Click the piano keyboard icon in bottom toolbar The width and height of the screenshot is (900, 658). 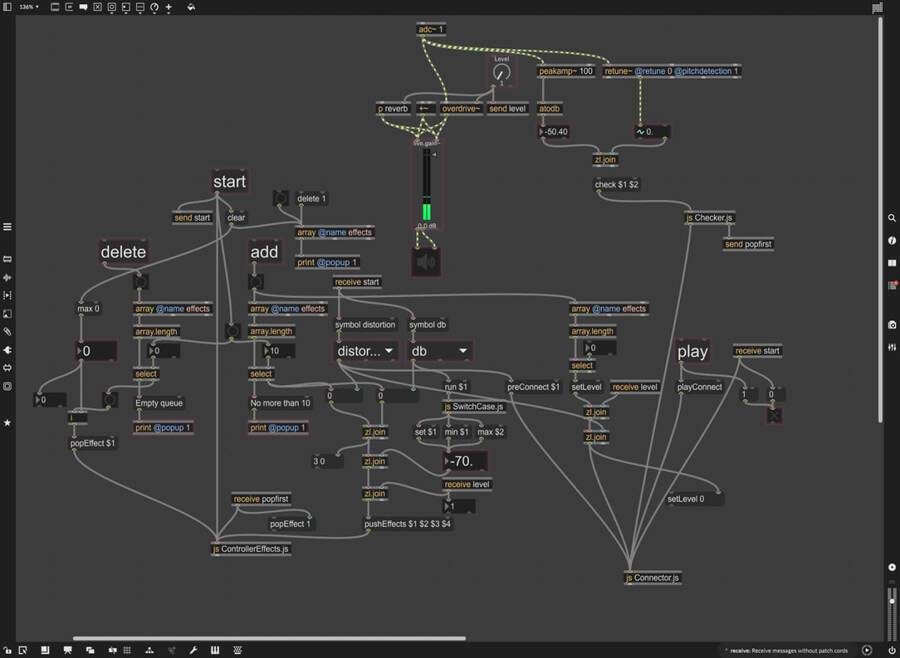tap(215, 650)
